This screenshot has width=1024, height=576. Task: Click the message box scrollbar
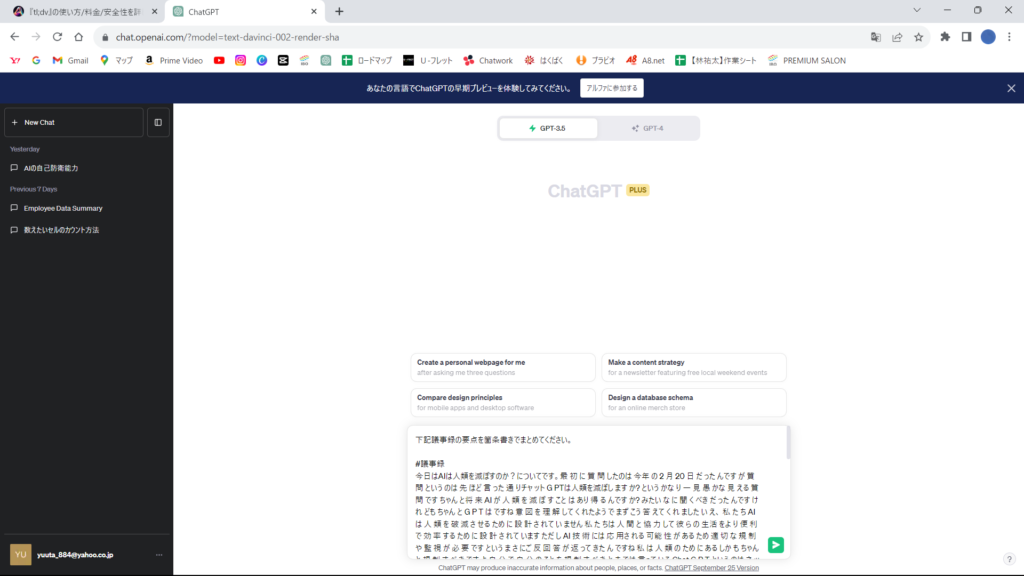pyautogui.click(x=788, y=443)
